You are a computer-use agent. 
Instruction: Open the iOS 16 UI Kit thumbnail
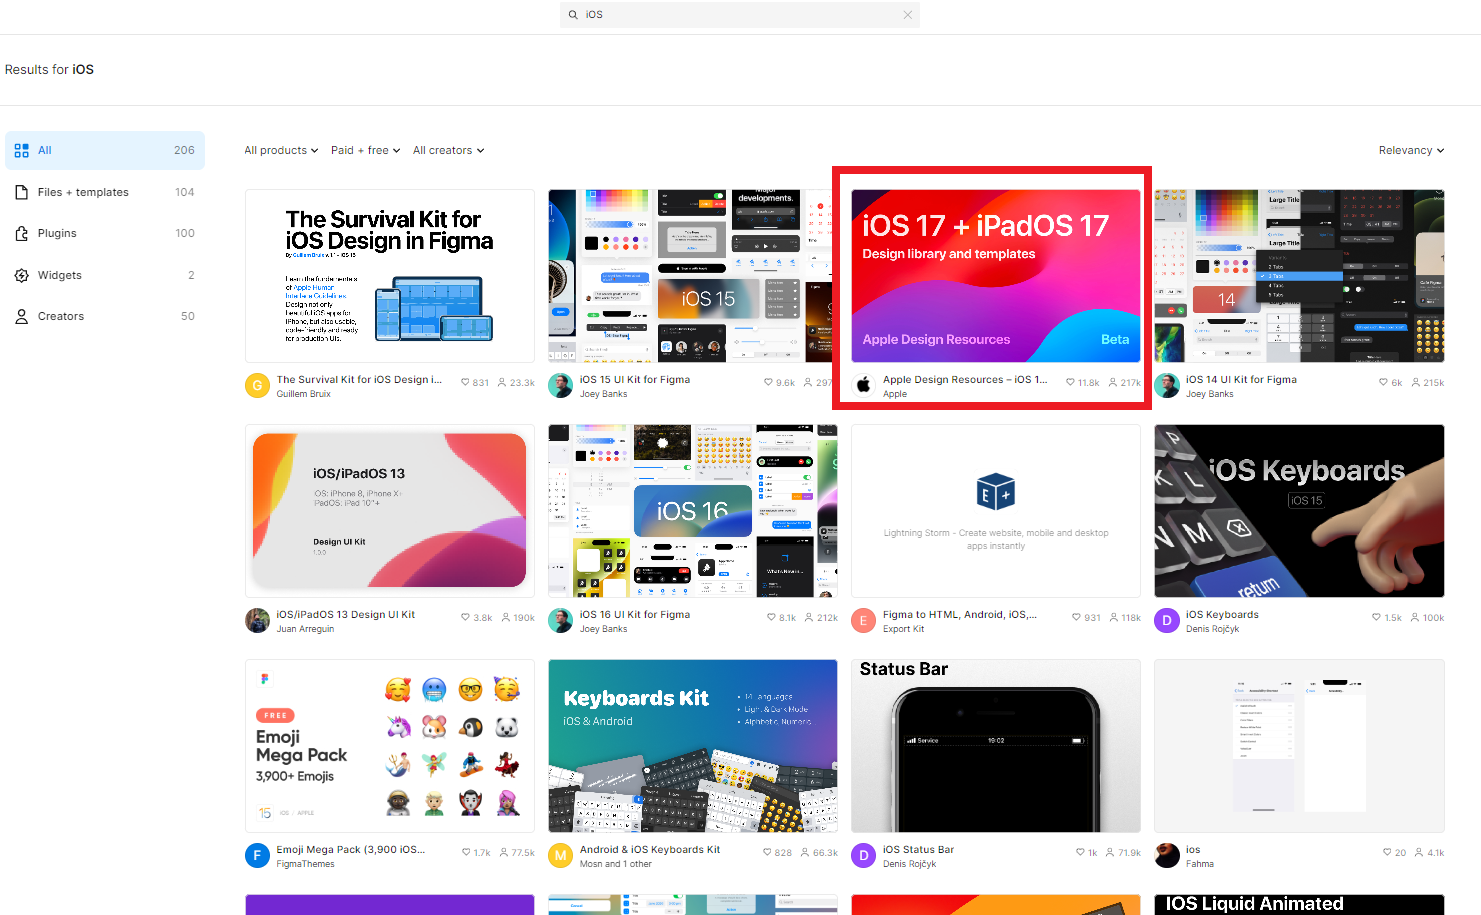tap(692, 511)
